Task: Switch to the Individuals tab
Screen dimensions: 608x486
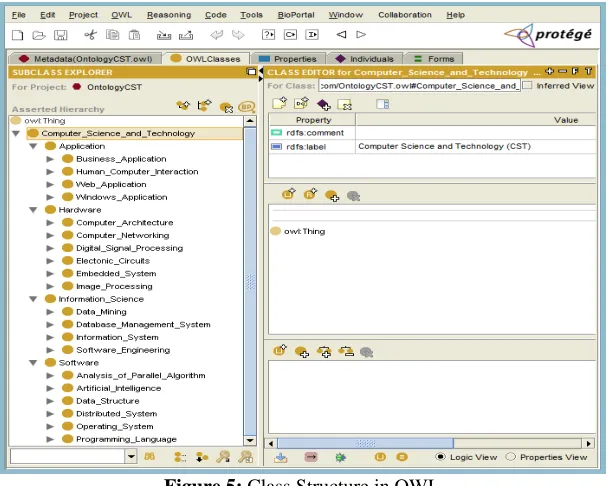Action: (364, 59)
